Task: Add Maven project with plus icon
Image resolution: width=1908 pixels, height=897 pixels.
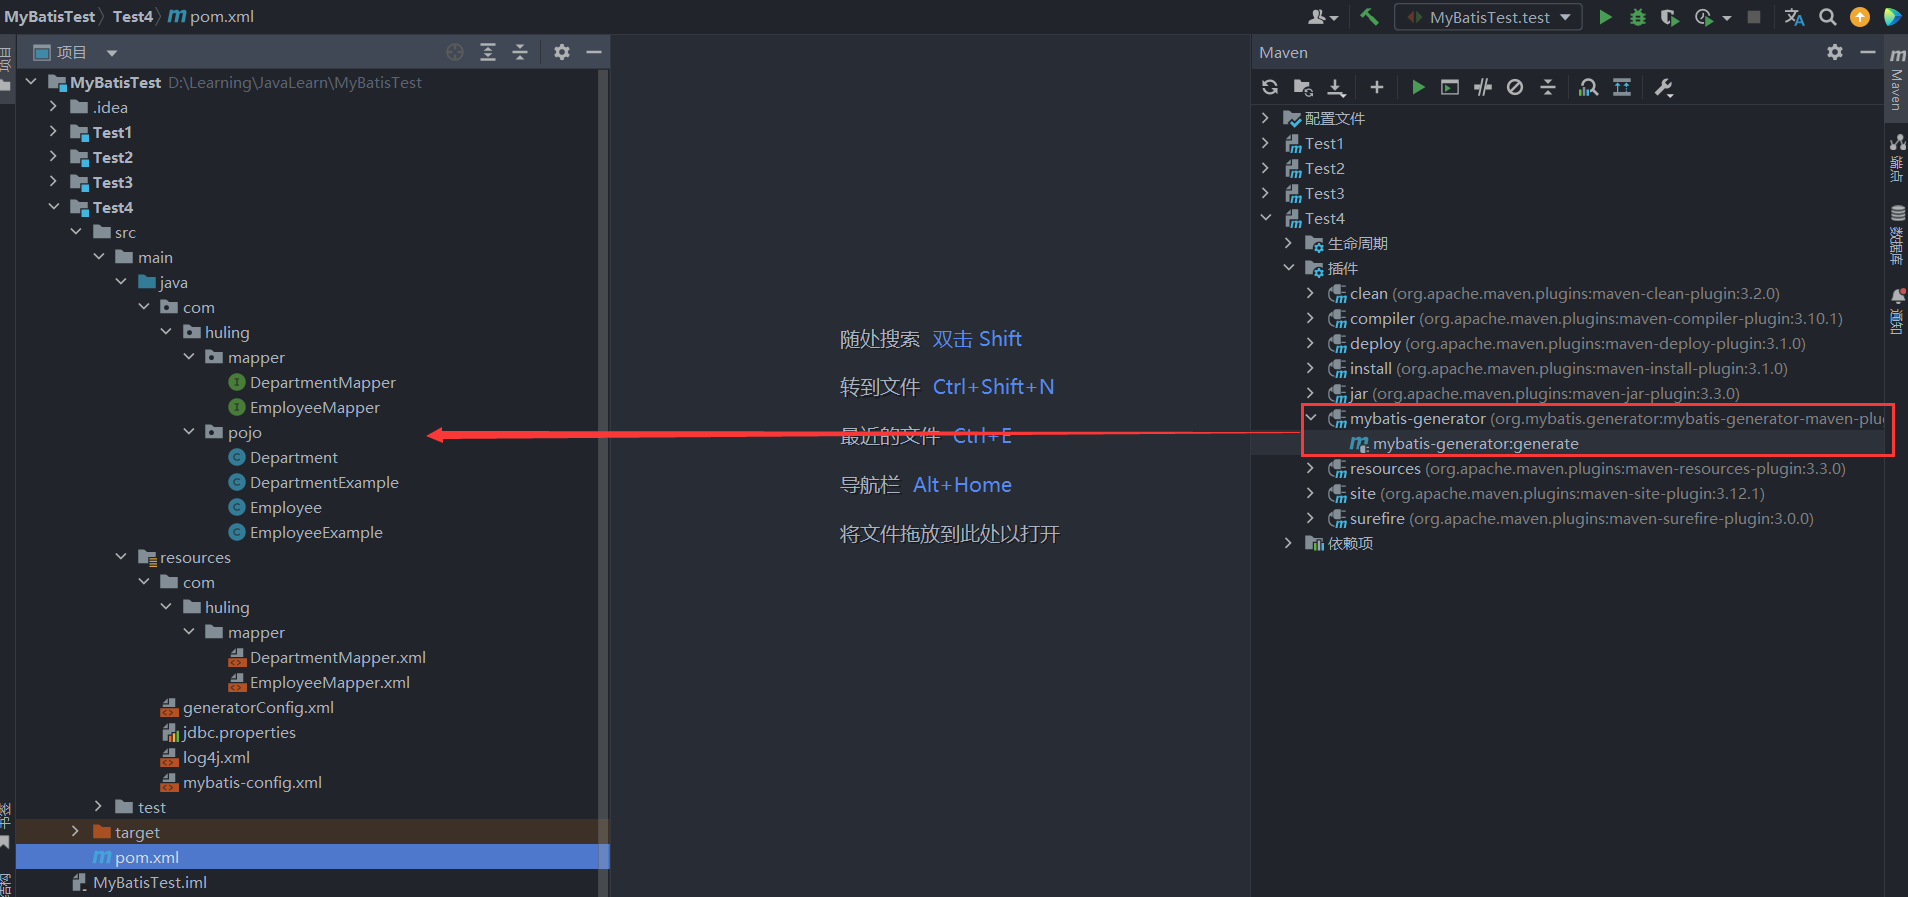Action: [1377, 87]
